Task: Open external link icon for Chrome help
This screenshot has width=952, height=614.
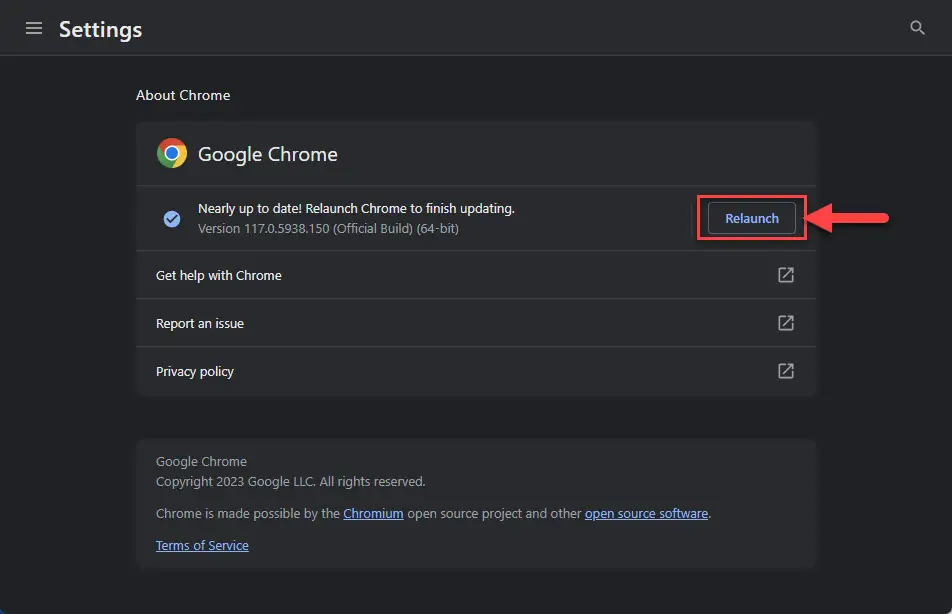Action: (786, 275)
